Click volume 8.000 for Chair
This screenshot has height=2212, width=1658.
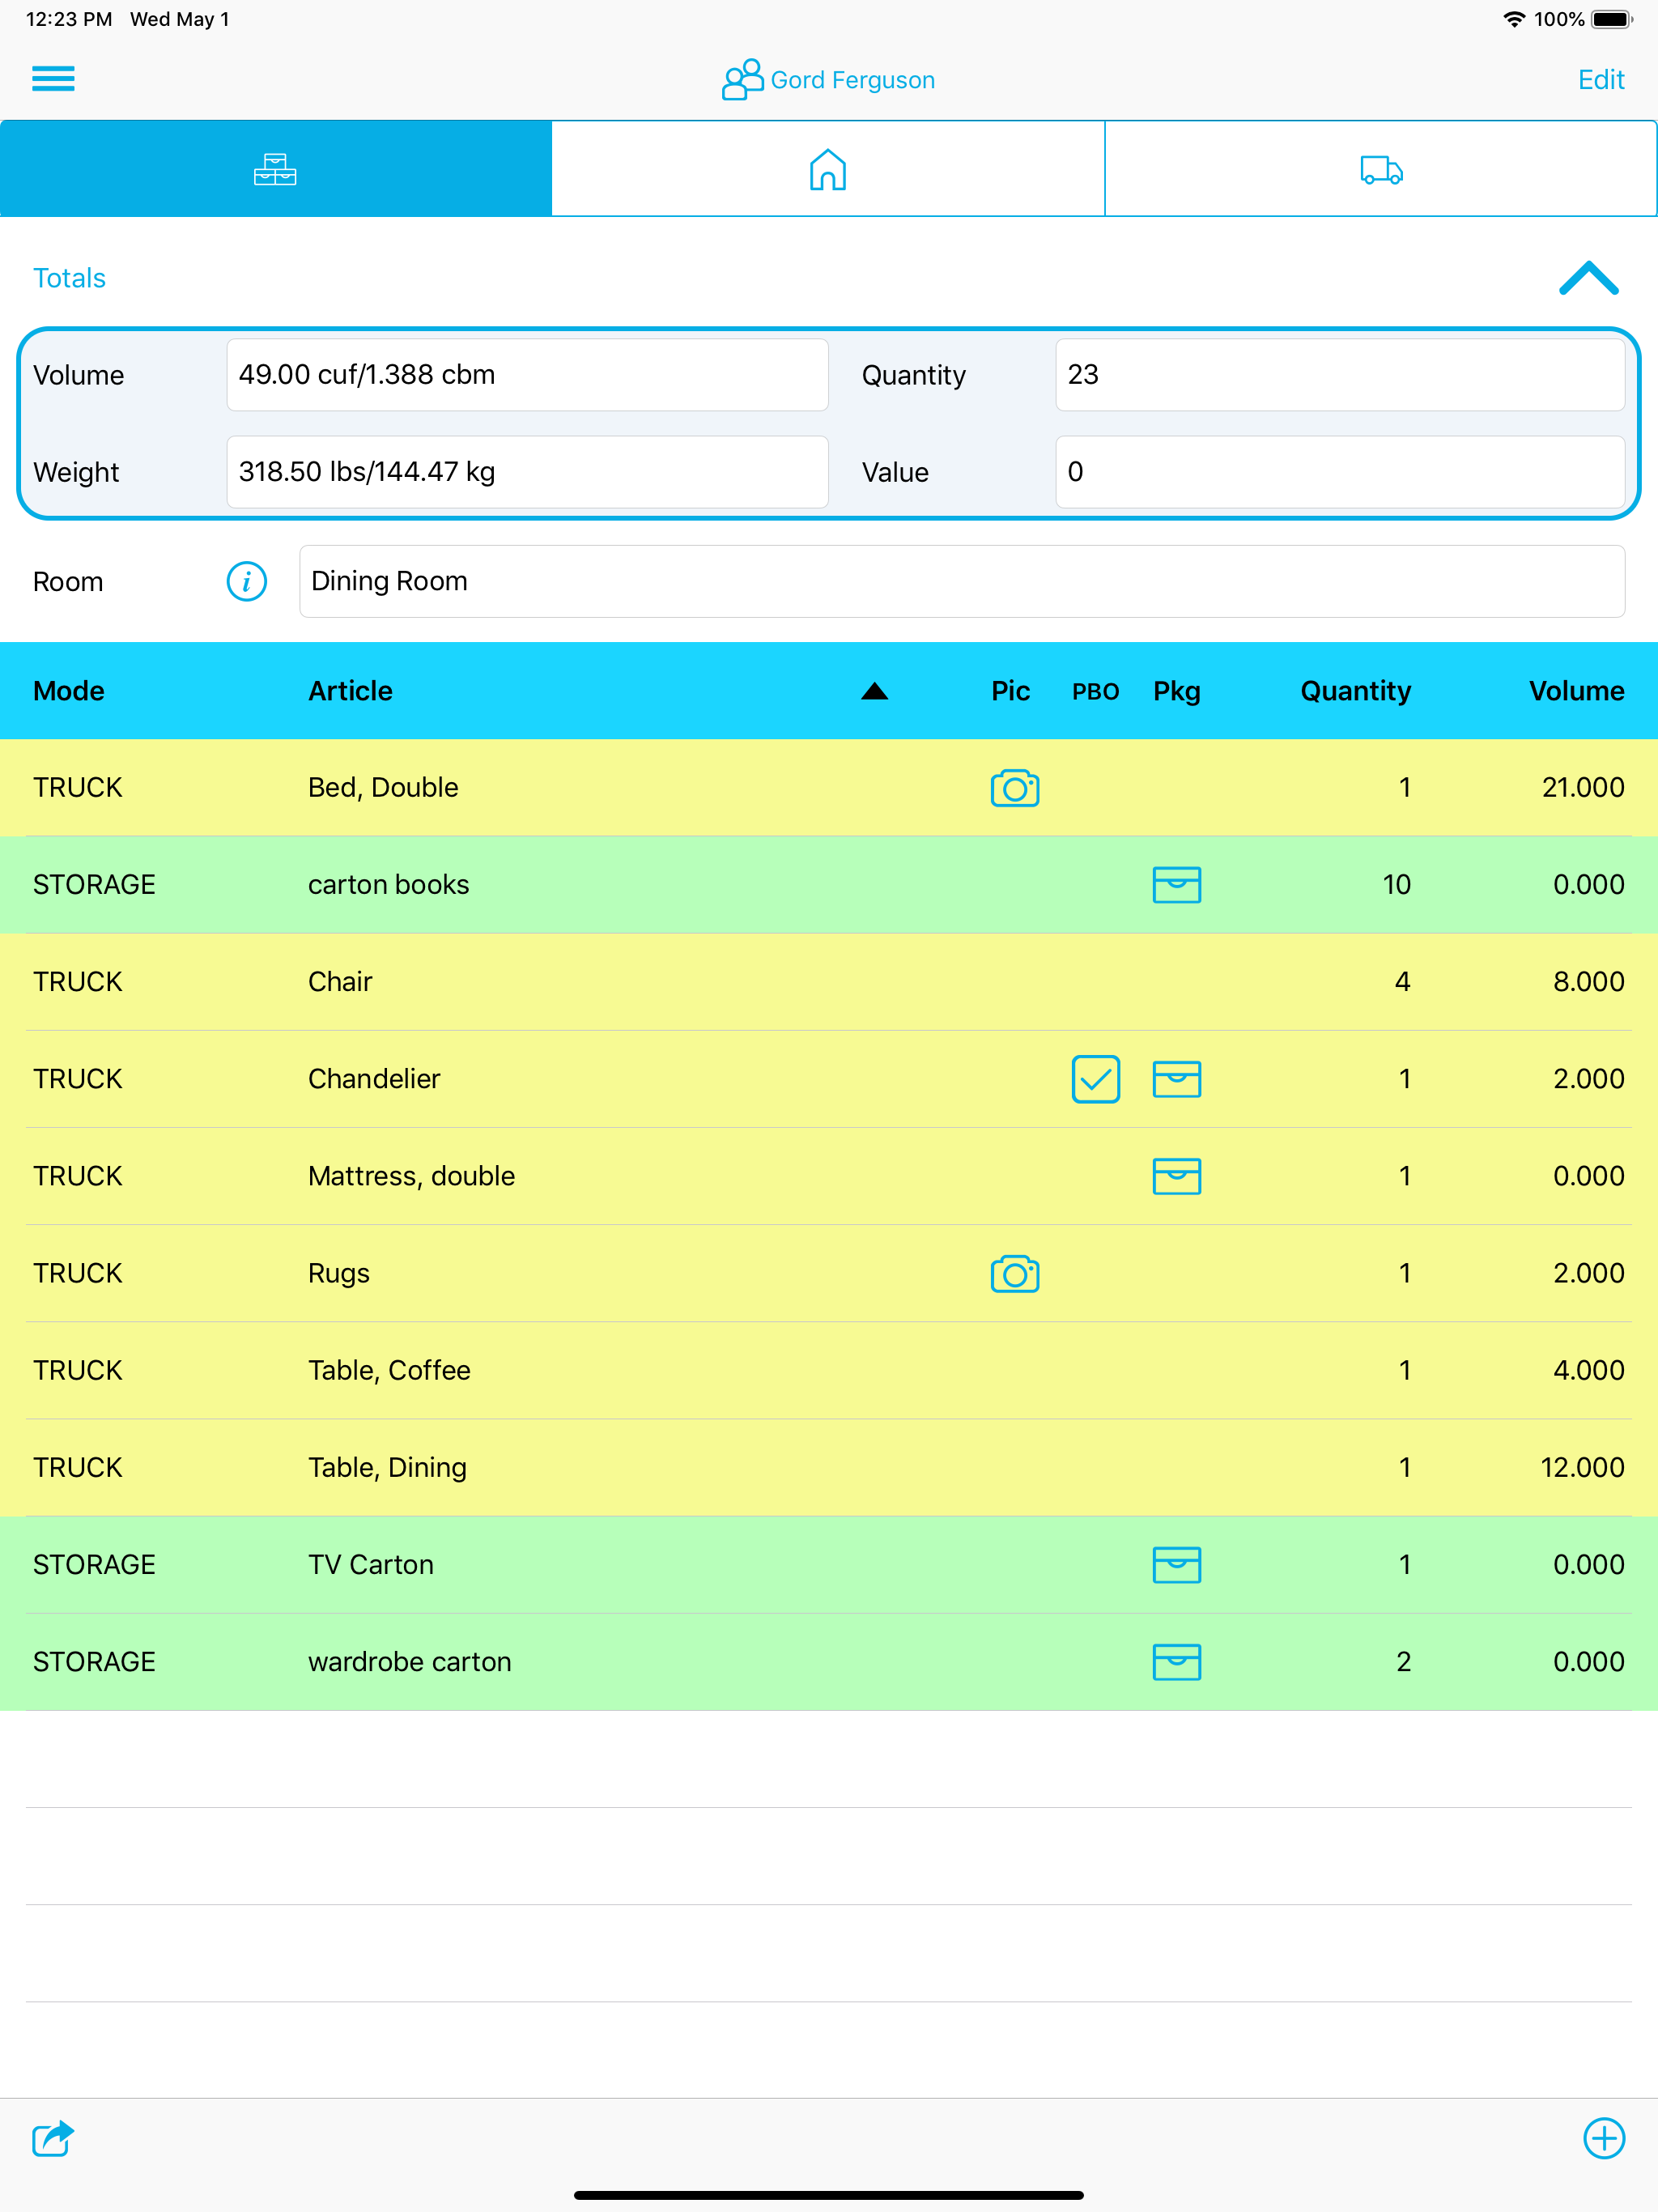point(1588,982)
